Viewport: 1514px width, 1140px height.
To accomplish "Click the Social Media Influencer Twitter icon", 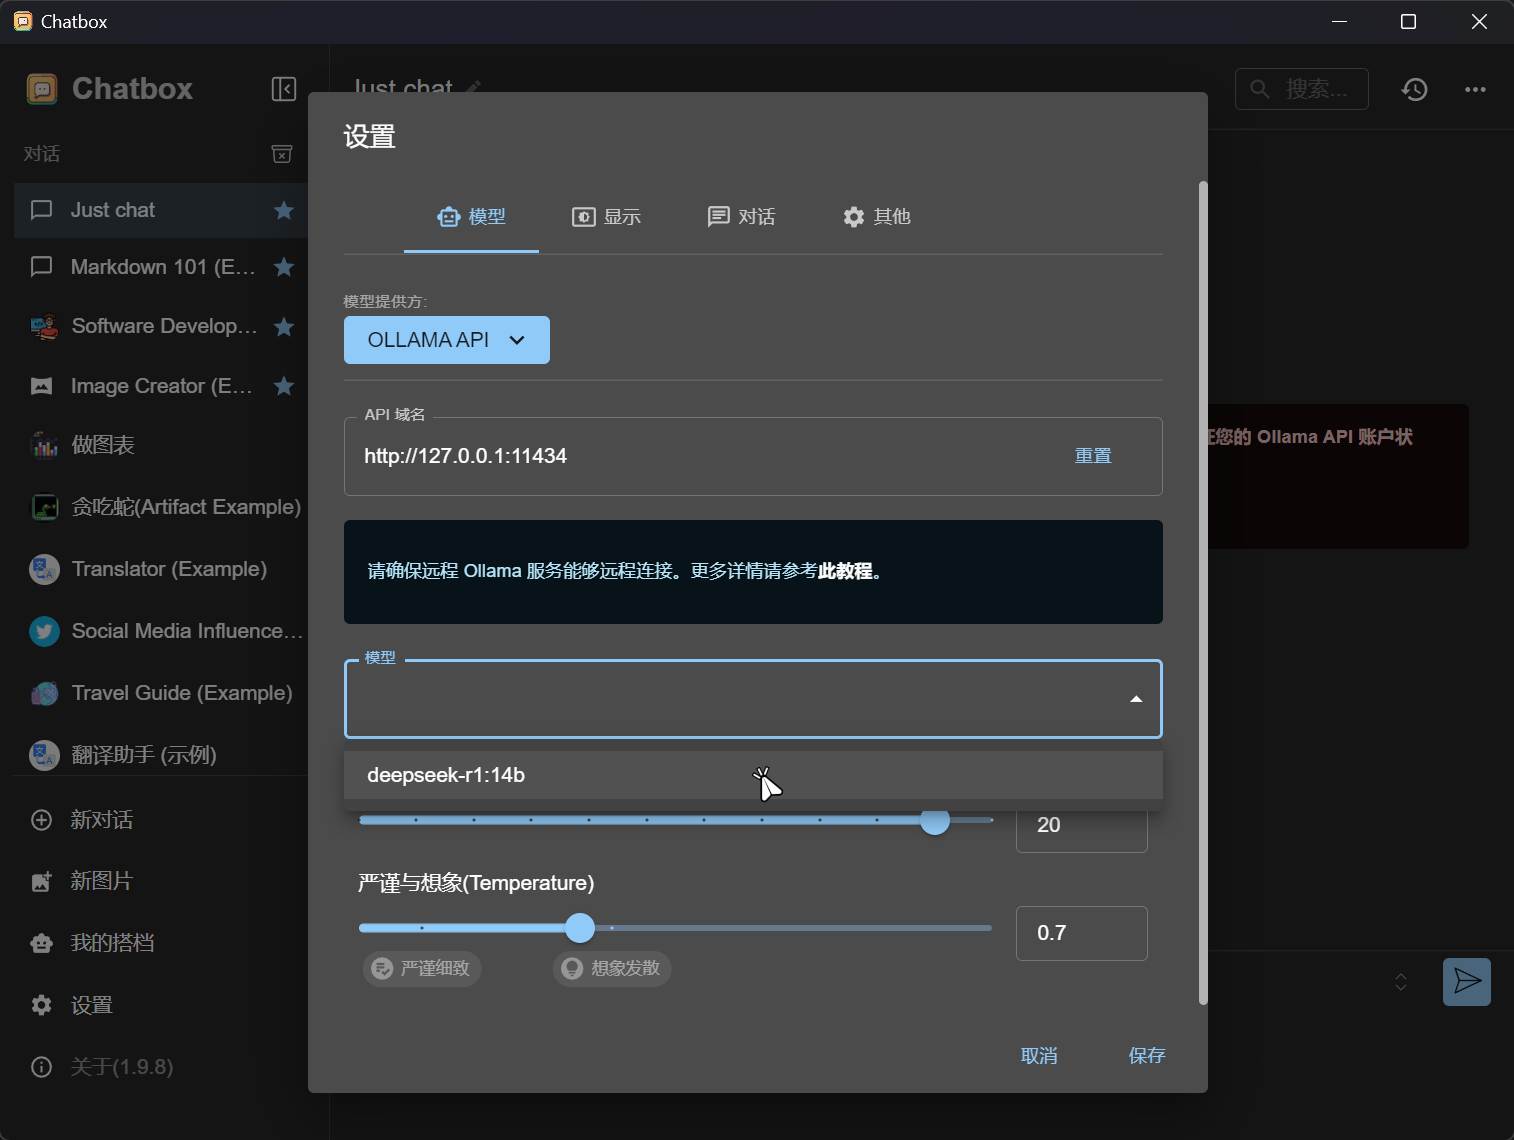I will click(44, 631).
